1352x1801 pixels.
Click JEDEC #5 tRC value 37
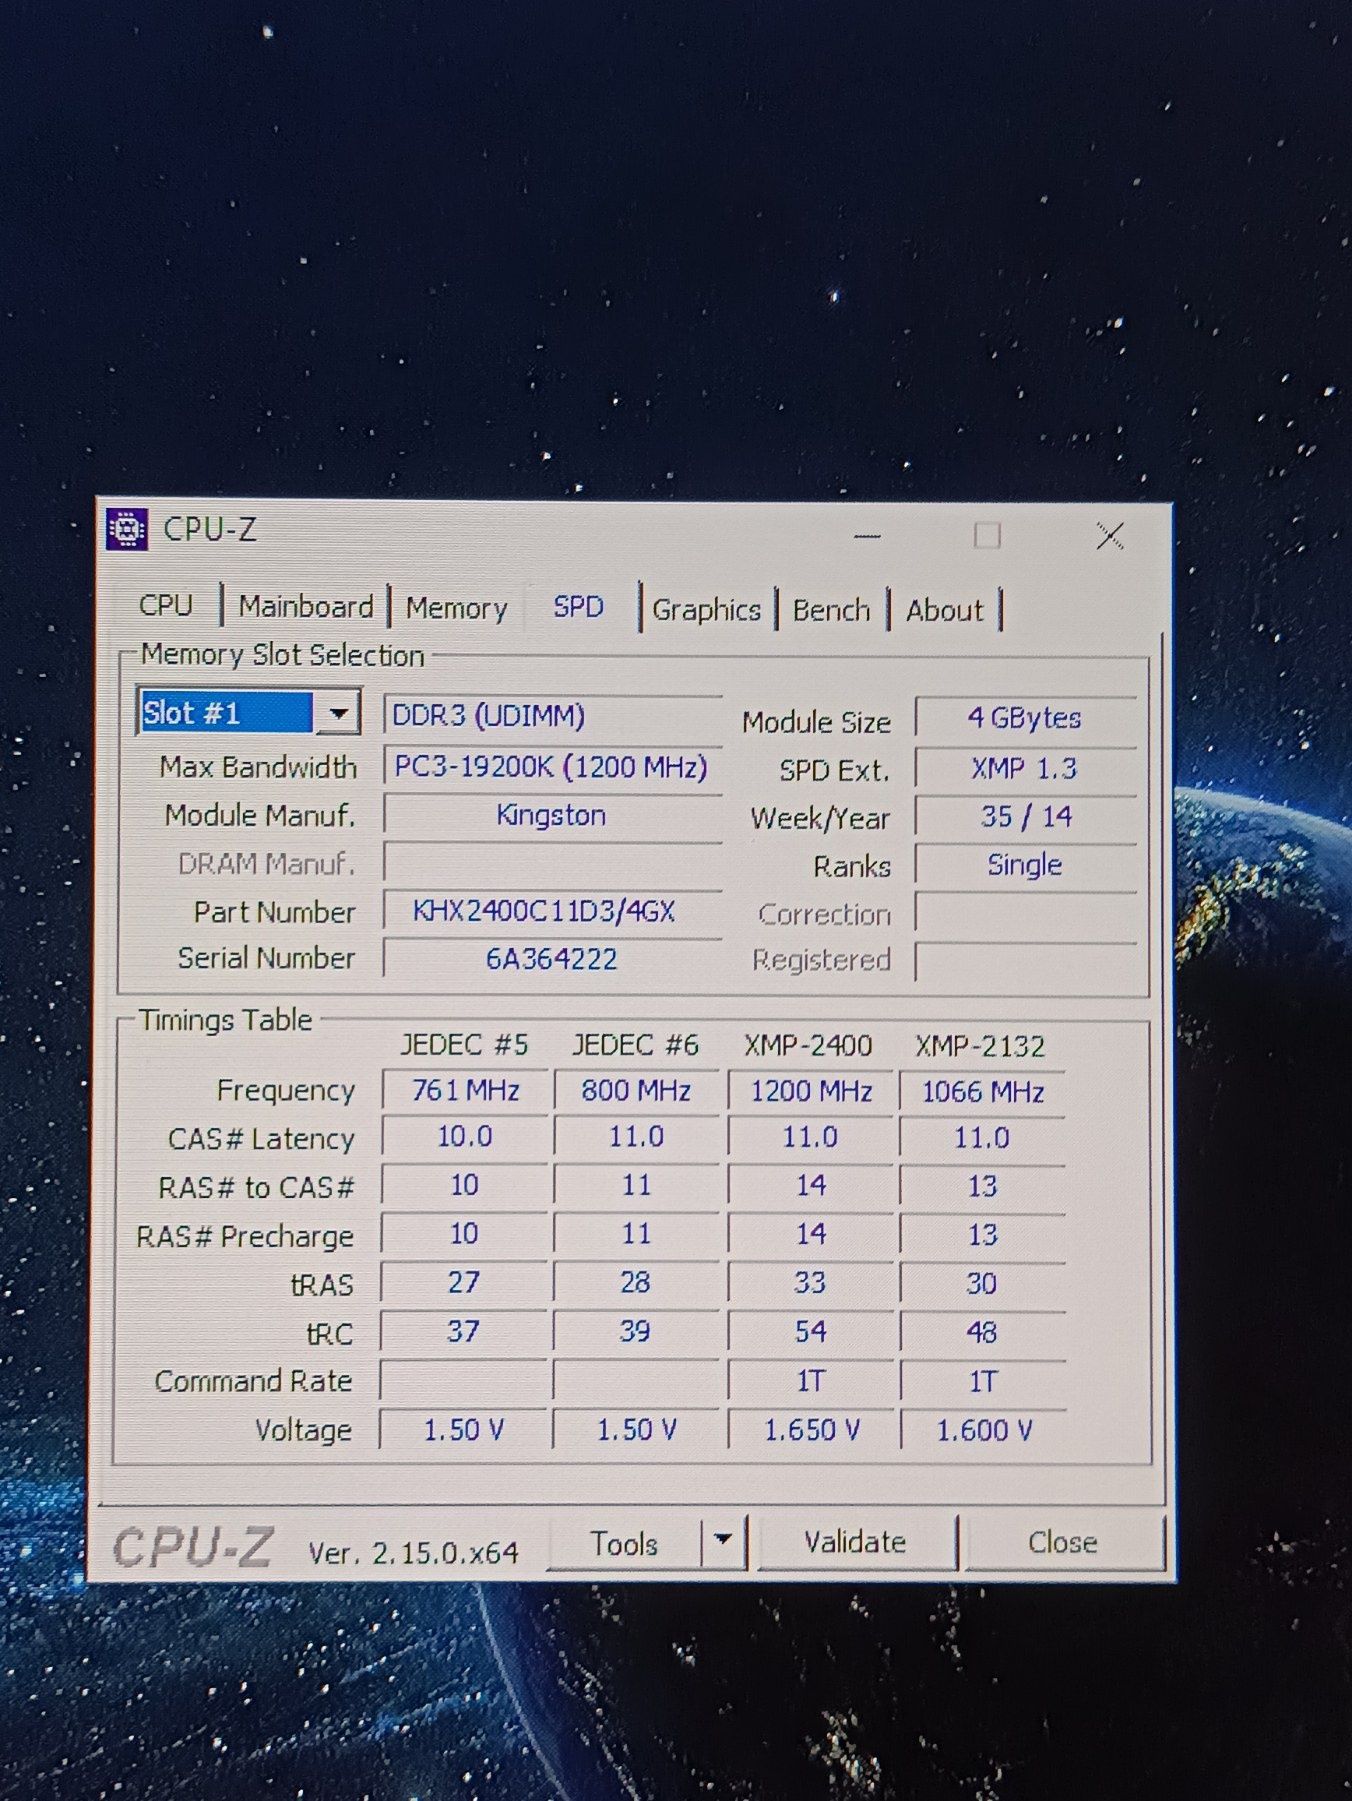click(464, 1331)
